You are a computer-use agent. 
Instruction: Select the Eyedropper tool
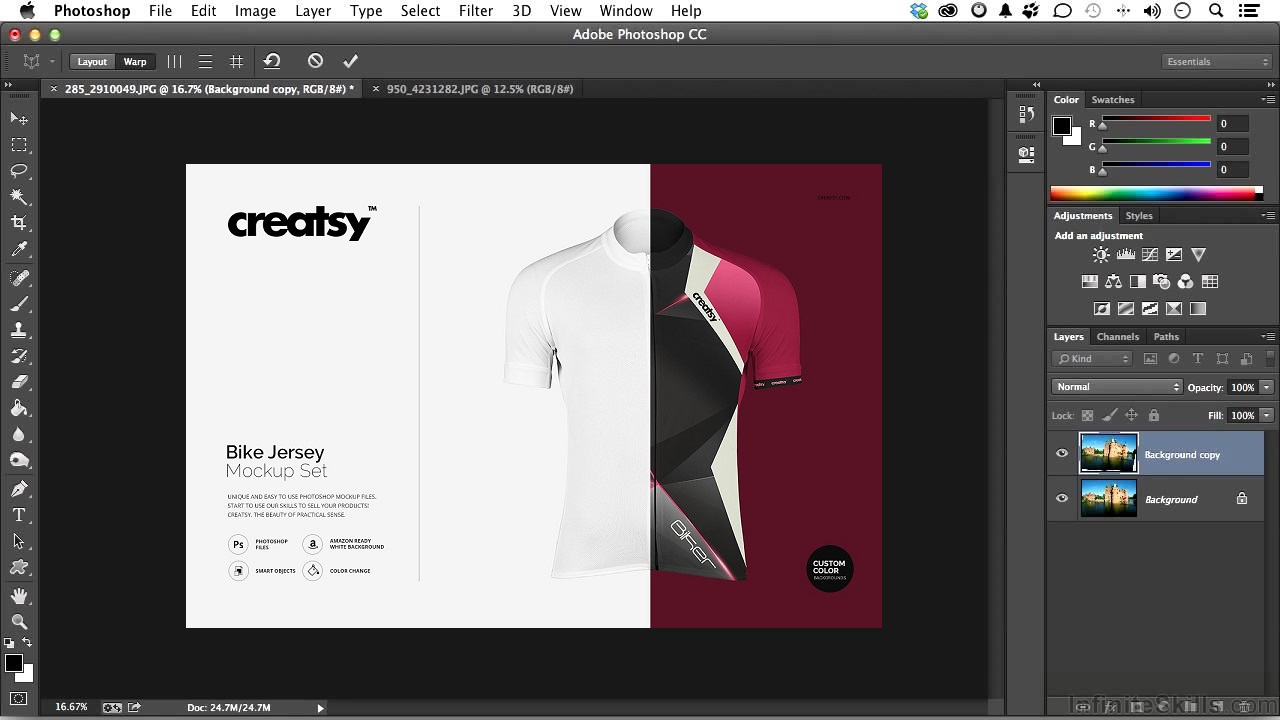tap(19, 250)
